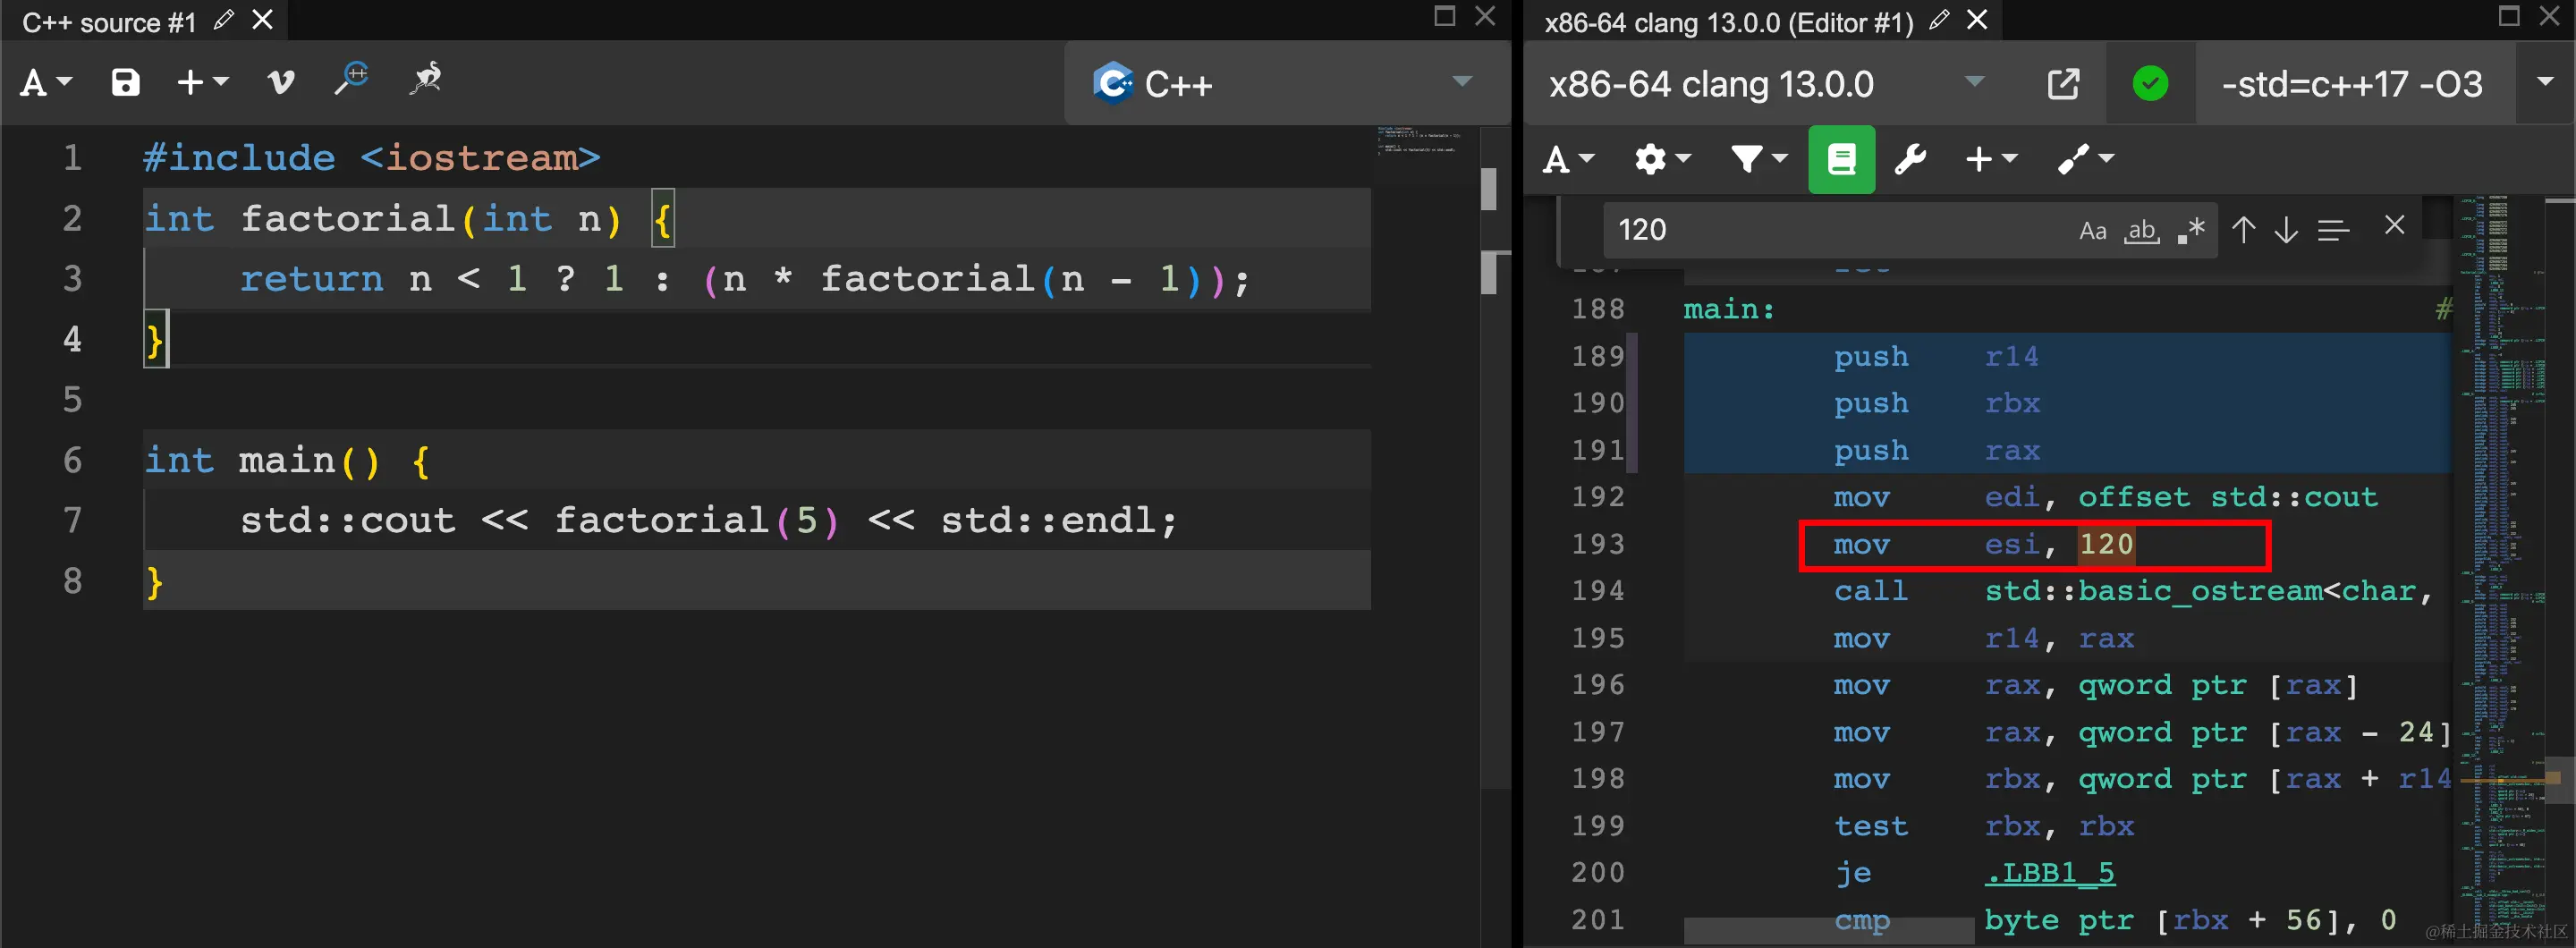Screen dimensions: 2576x948
Task: Click assembly line number 189
Action: [1597, 357]
